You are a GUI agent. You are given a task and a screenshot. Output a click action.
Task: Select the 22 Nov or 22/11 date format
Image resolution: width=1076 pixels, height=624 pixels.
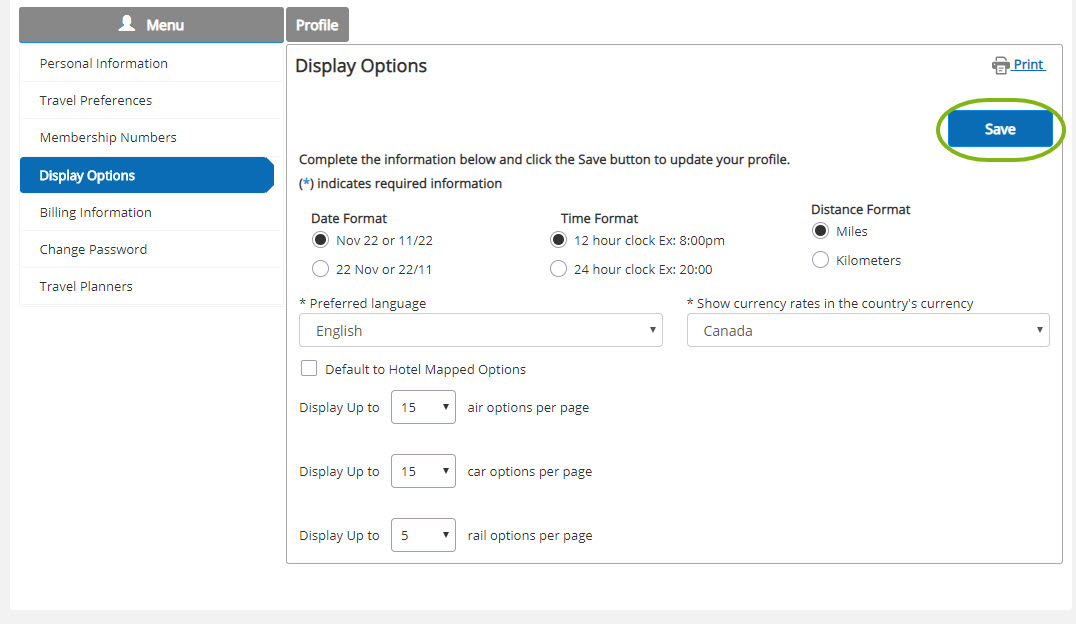pyautogui.click(x=320, y=269)
